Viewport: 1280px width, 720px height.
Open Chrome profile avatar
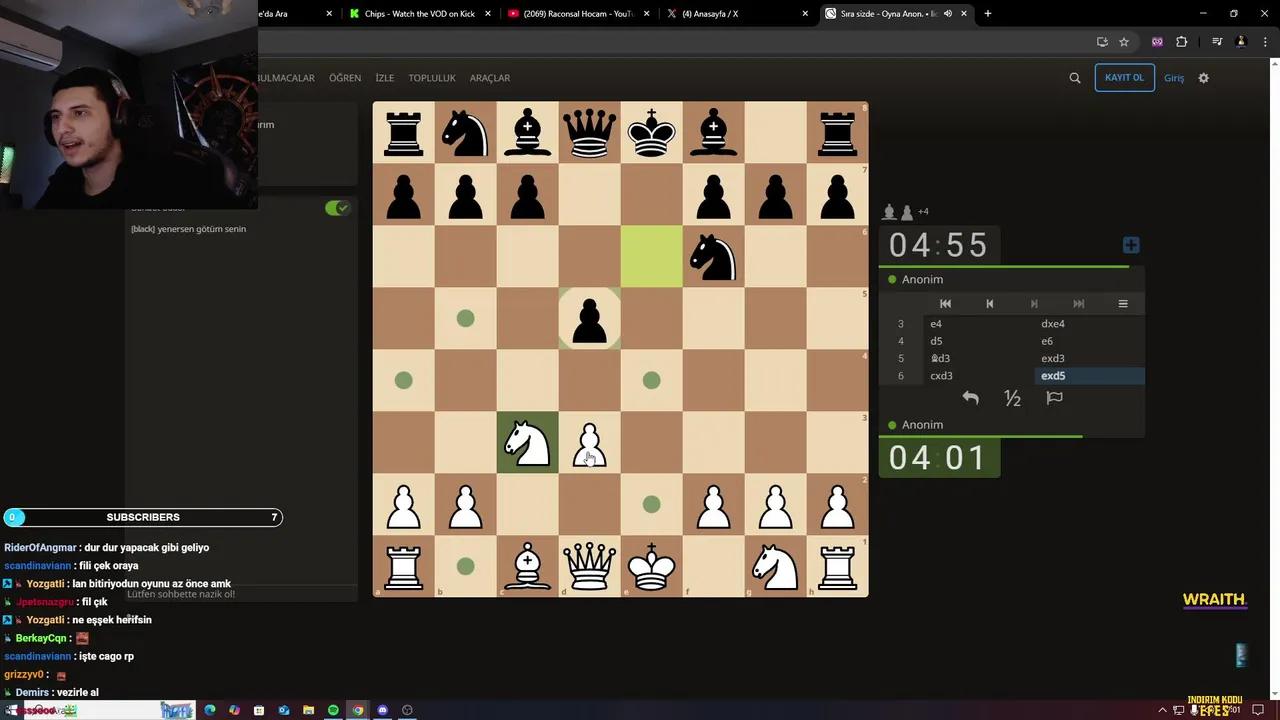pyautogui.click(x=1241, y=42)
